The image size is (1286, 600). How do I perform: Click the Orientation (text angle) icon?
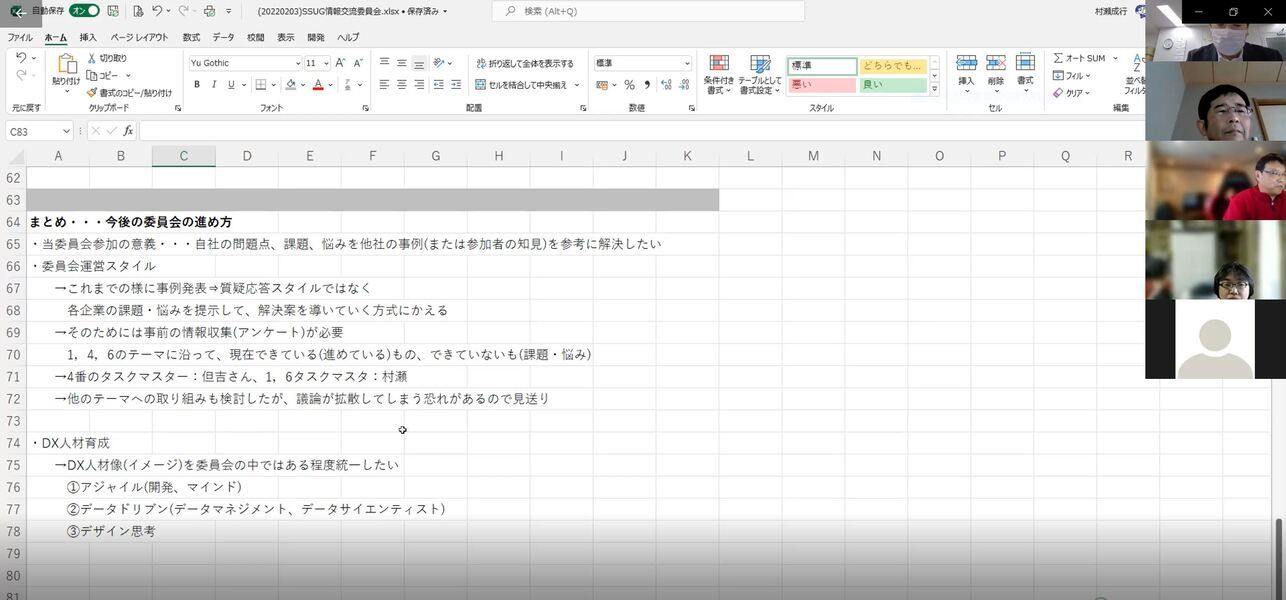[441, 63]
